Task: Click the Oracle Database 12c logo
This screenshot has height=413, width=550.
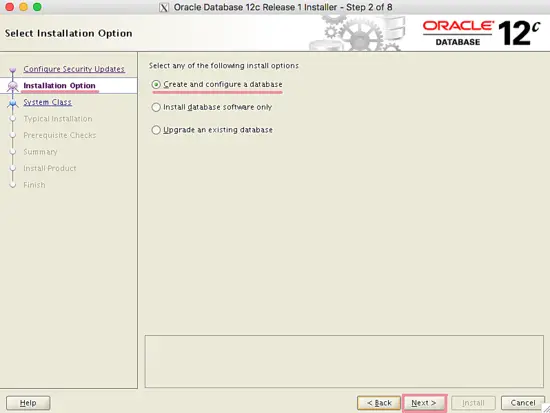Action: coord(481,33)
